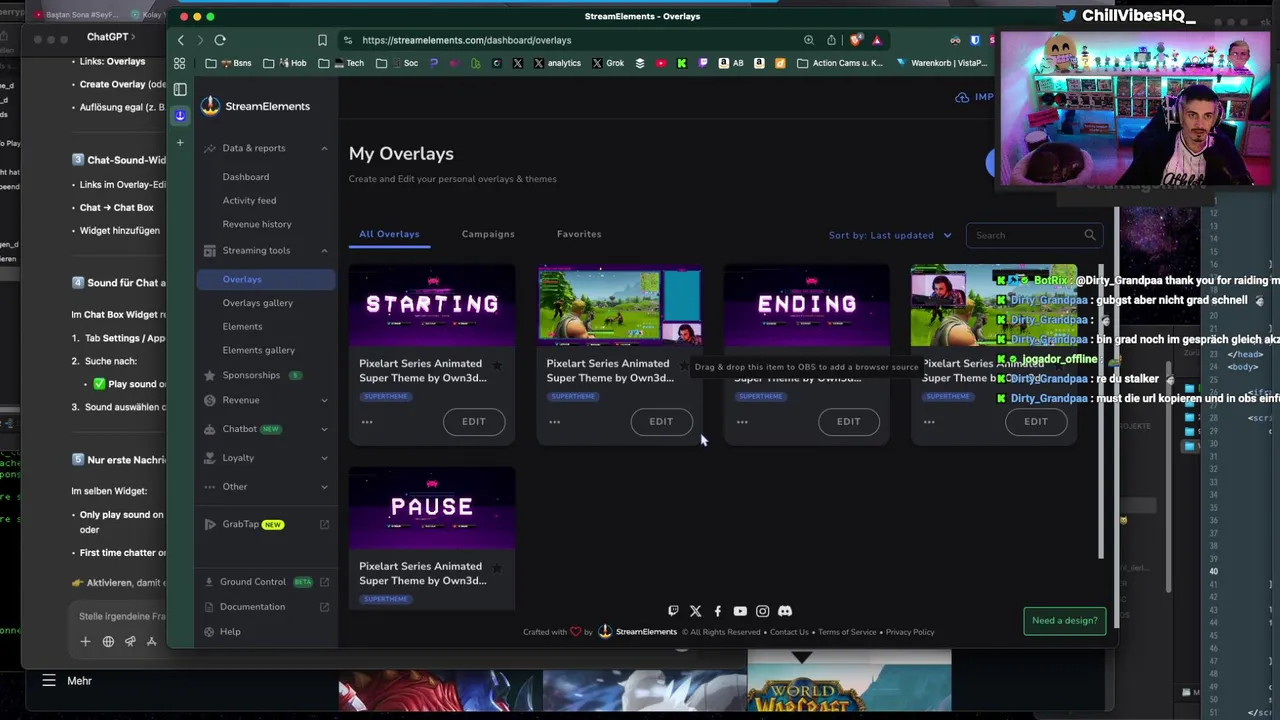Switch to the All Overlays tab

(389, 234)
